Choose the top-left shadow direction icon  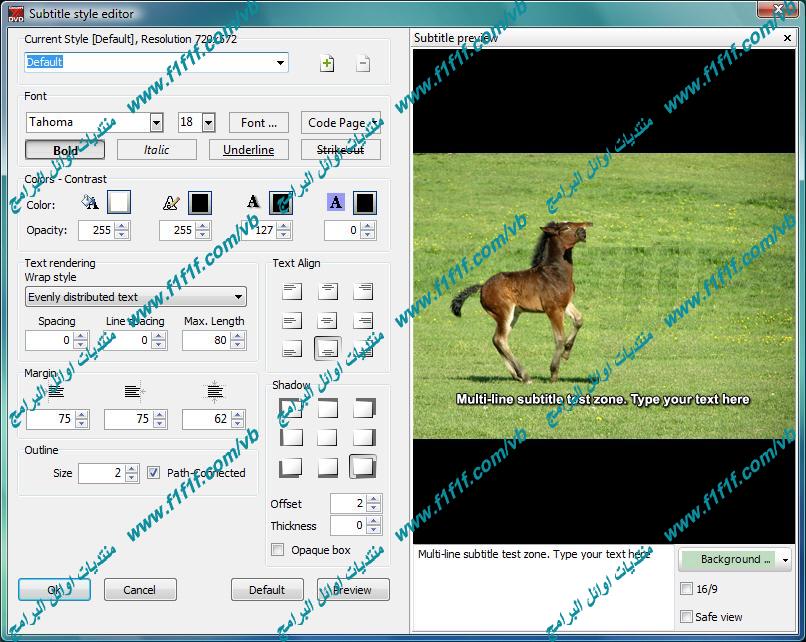click(291, 408)
